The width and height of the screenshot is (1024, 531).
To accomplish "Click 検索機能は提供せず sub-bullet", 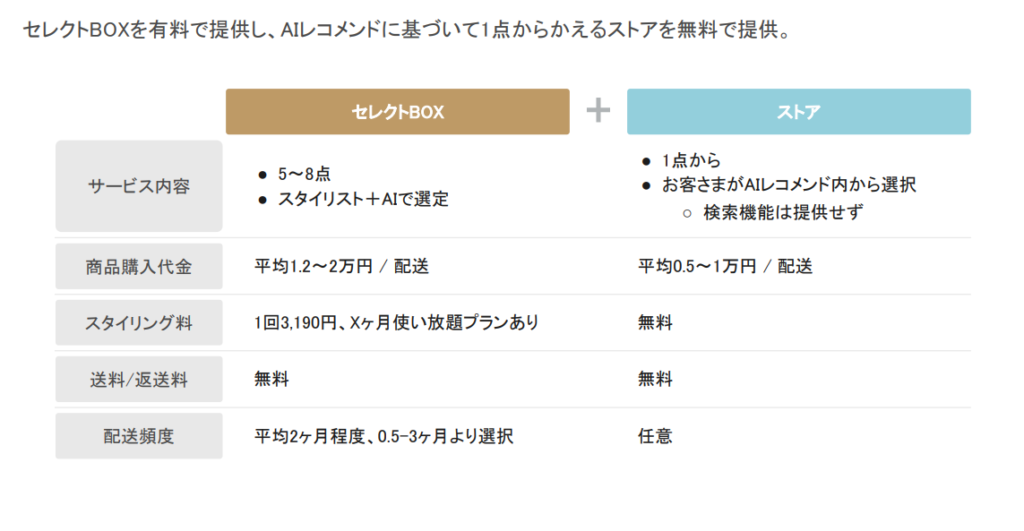I will tap(783, 211).
